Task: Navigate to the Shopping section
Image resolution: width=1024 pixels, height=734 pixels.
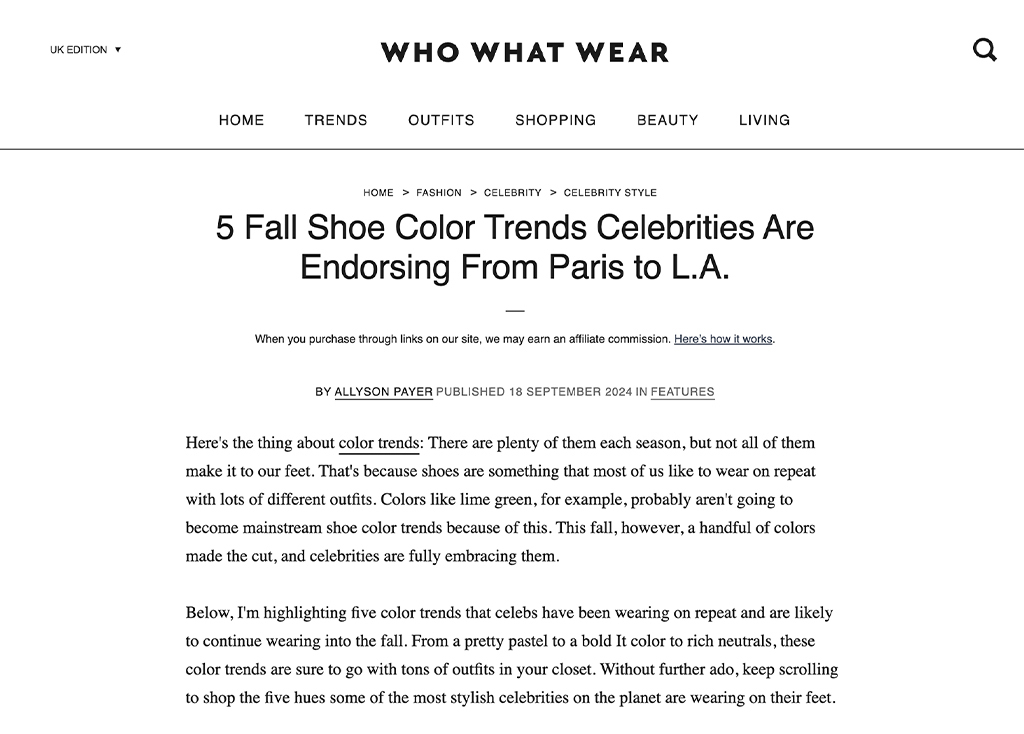Action: (555, 120)
